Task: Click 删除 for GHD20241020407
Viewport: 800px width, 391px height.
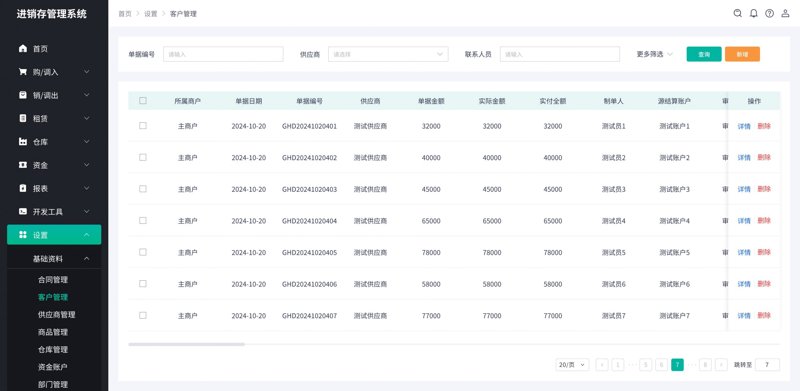Action: [764, 316]
